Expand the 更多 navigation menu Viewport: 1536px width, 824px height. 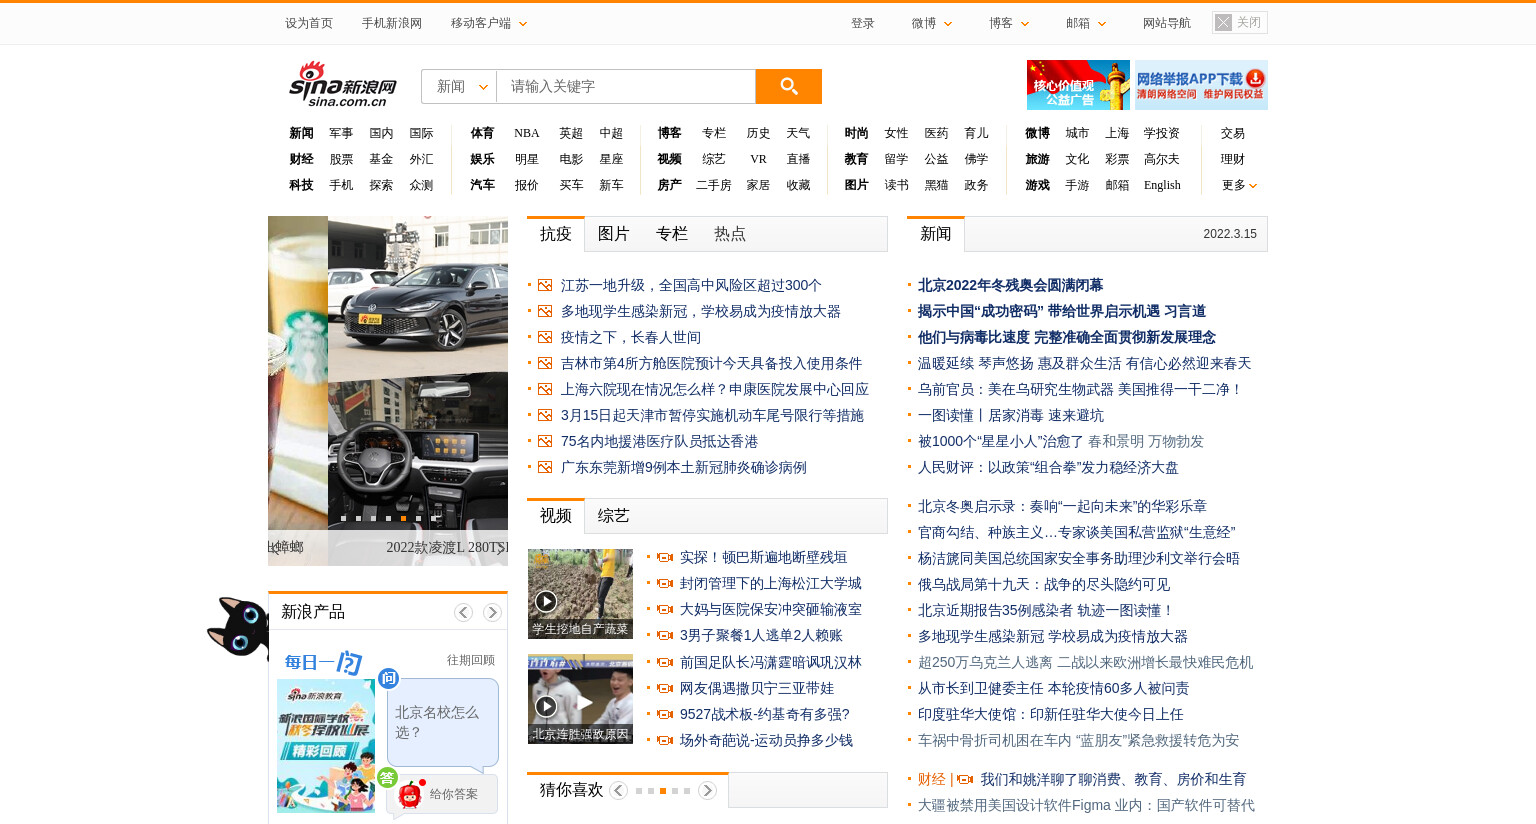click(x=1239, y=185)
